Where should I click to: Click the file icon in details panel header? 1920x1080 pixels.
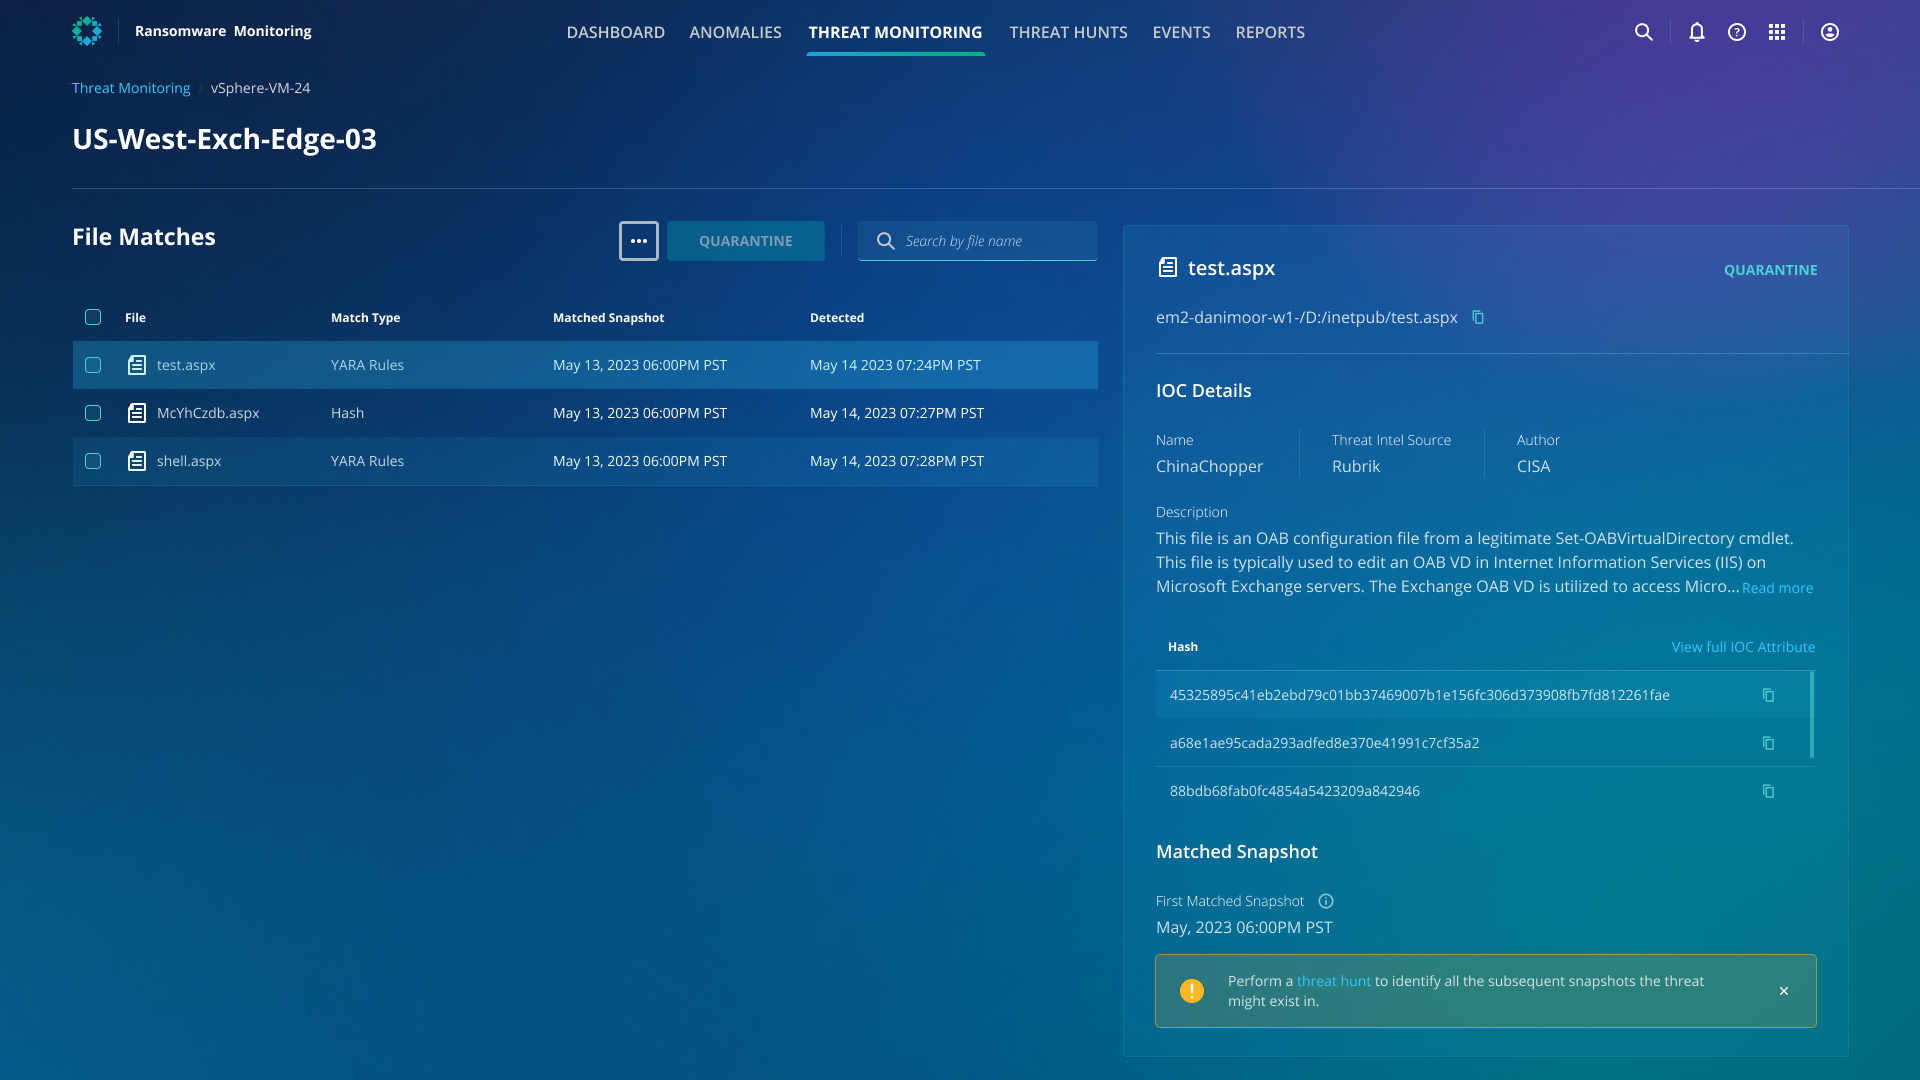[1167, 267]
